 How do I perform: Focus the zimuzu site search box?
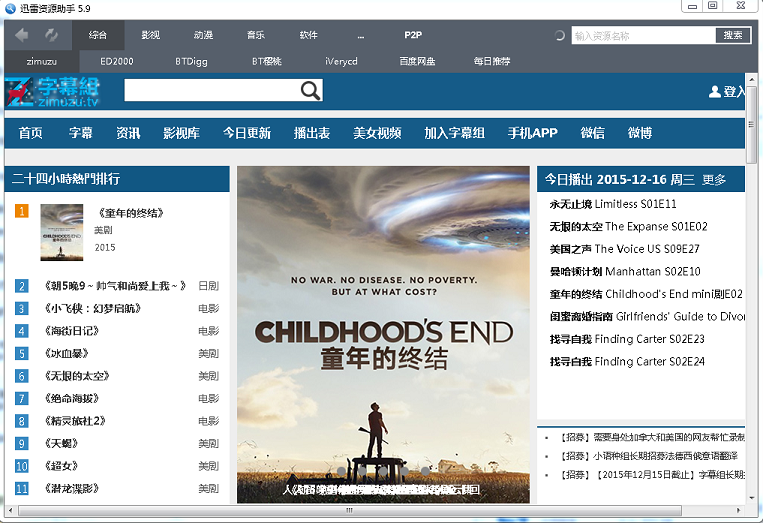[x=212, y=90]
